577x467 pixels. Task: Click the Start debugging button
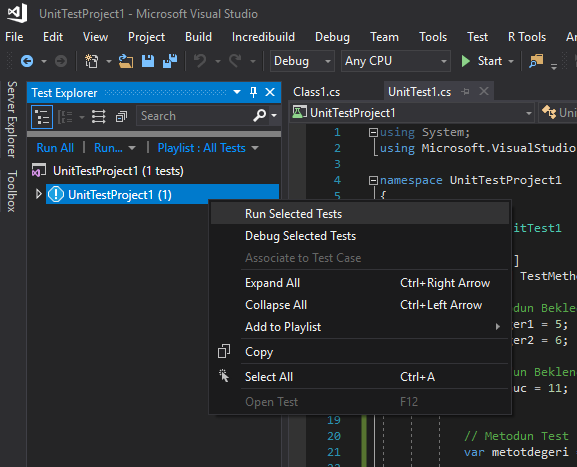(482, 61)
